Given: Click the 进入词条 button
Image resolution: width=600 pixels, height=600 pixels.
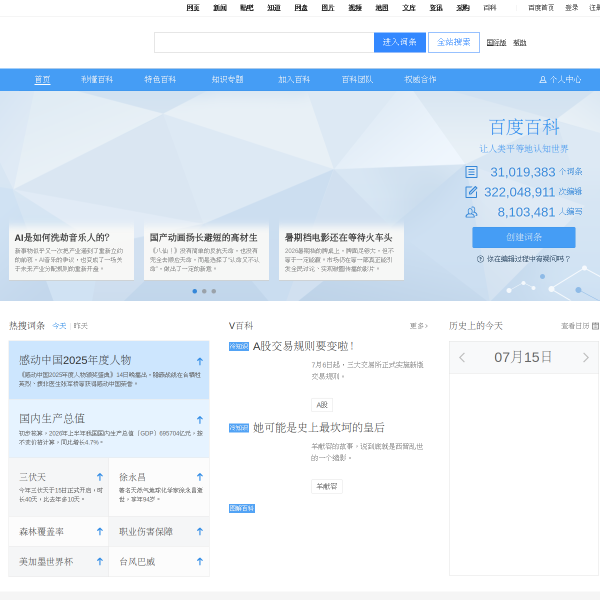Looking at the screenshot, I should coord(400,42).
